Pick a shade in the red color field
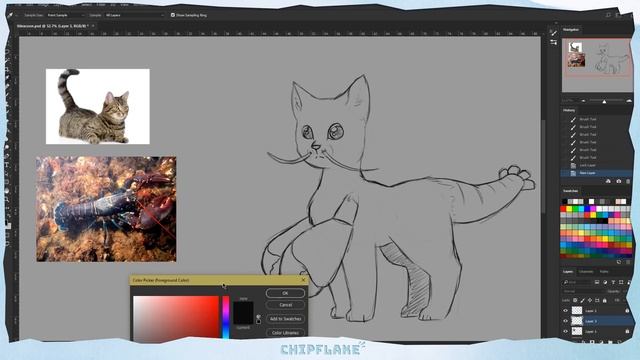The width and height of the screenshot is (640, 360). click(x=176, y=317)
